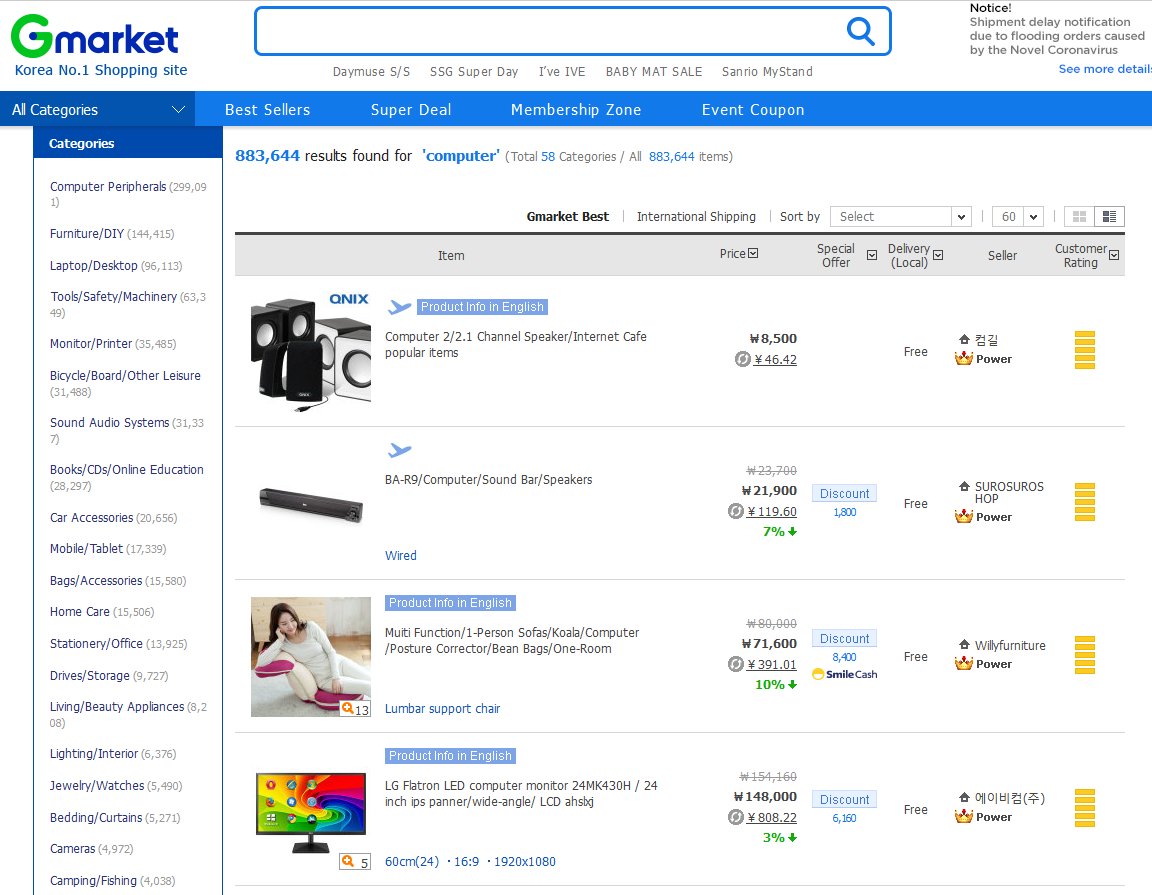Screen dimensions: 1152x895
Task: Click the search magnifier icon
Action: tap(860, 32)
